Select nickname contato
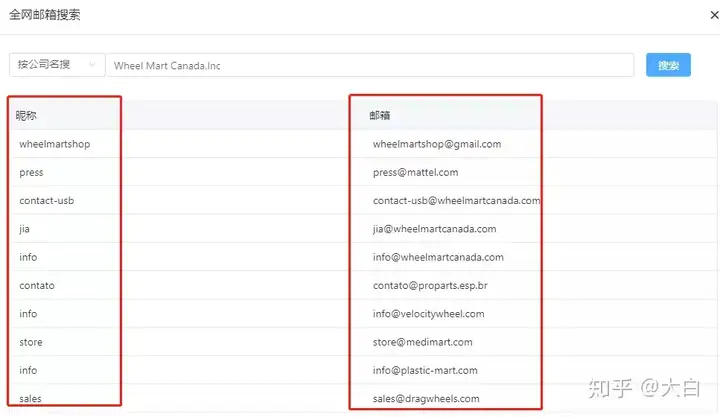The image size is (720, 417). [x=37, y=286]
